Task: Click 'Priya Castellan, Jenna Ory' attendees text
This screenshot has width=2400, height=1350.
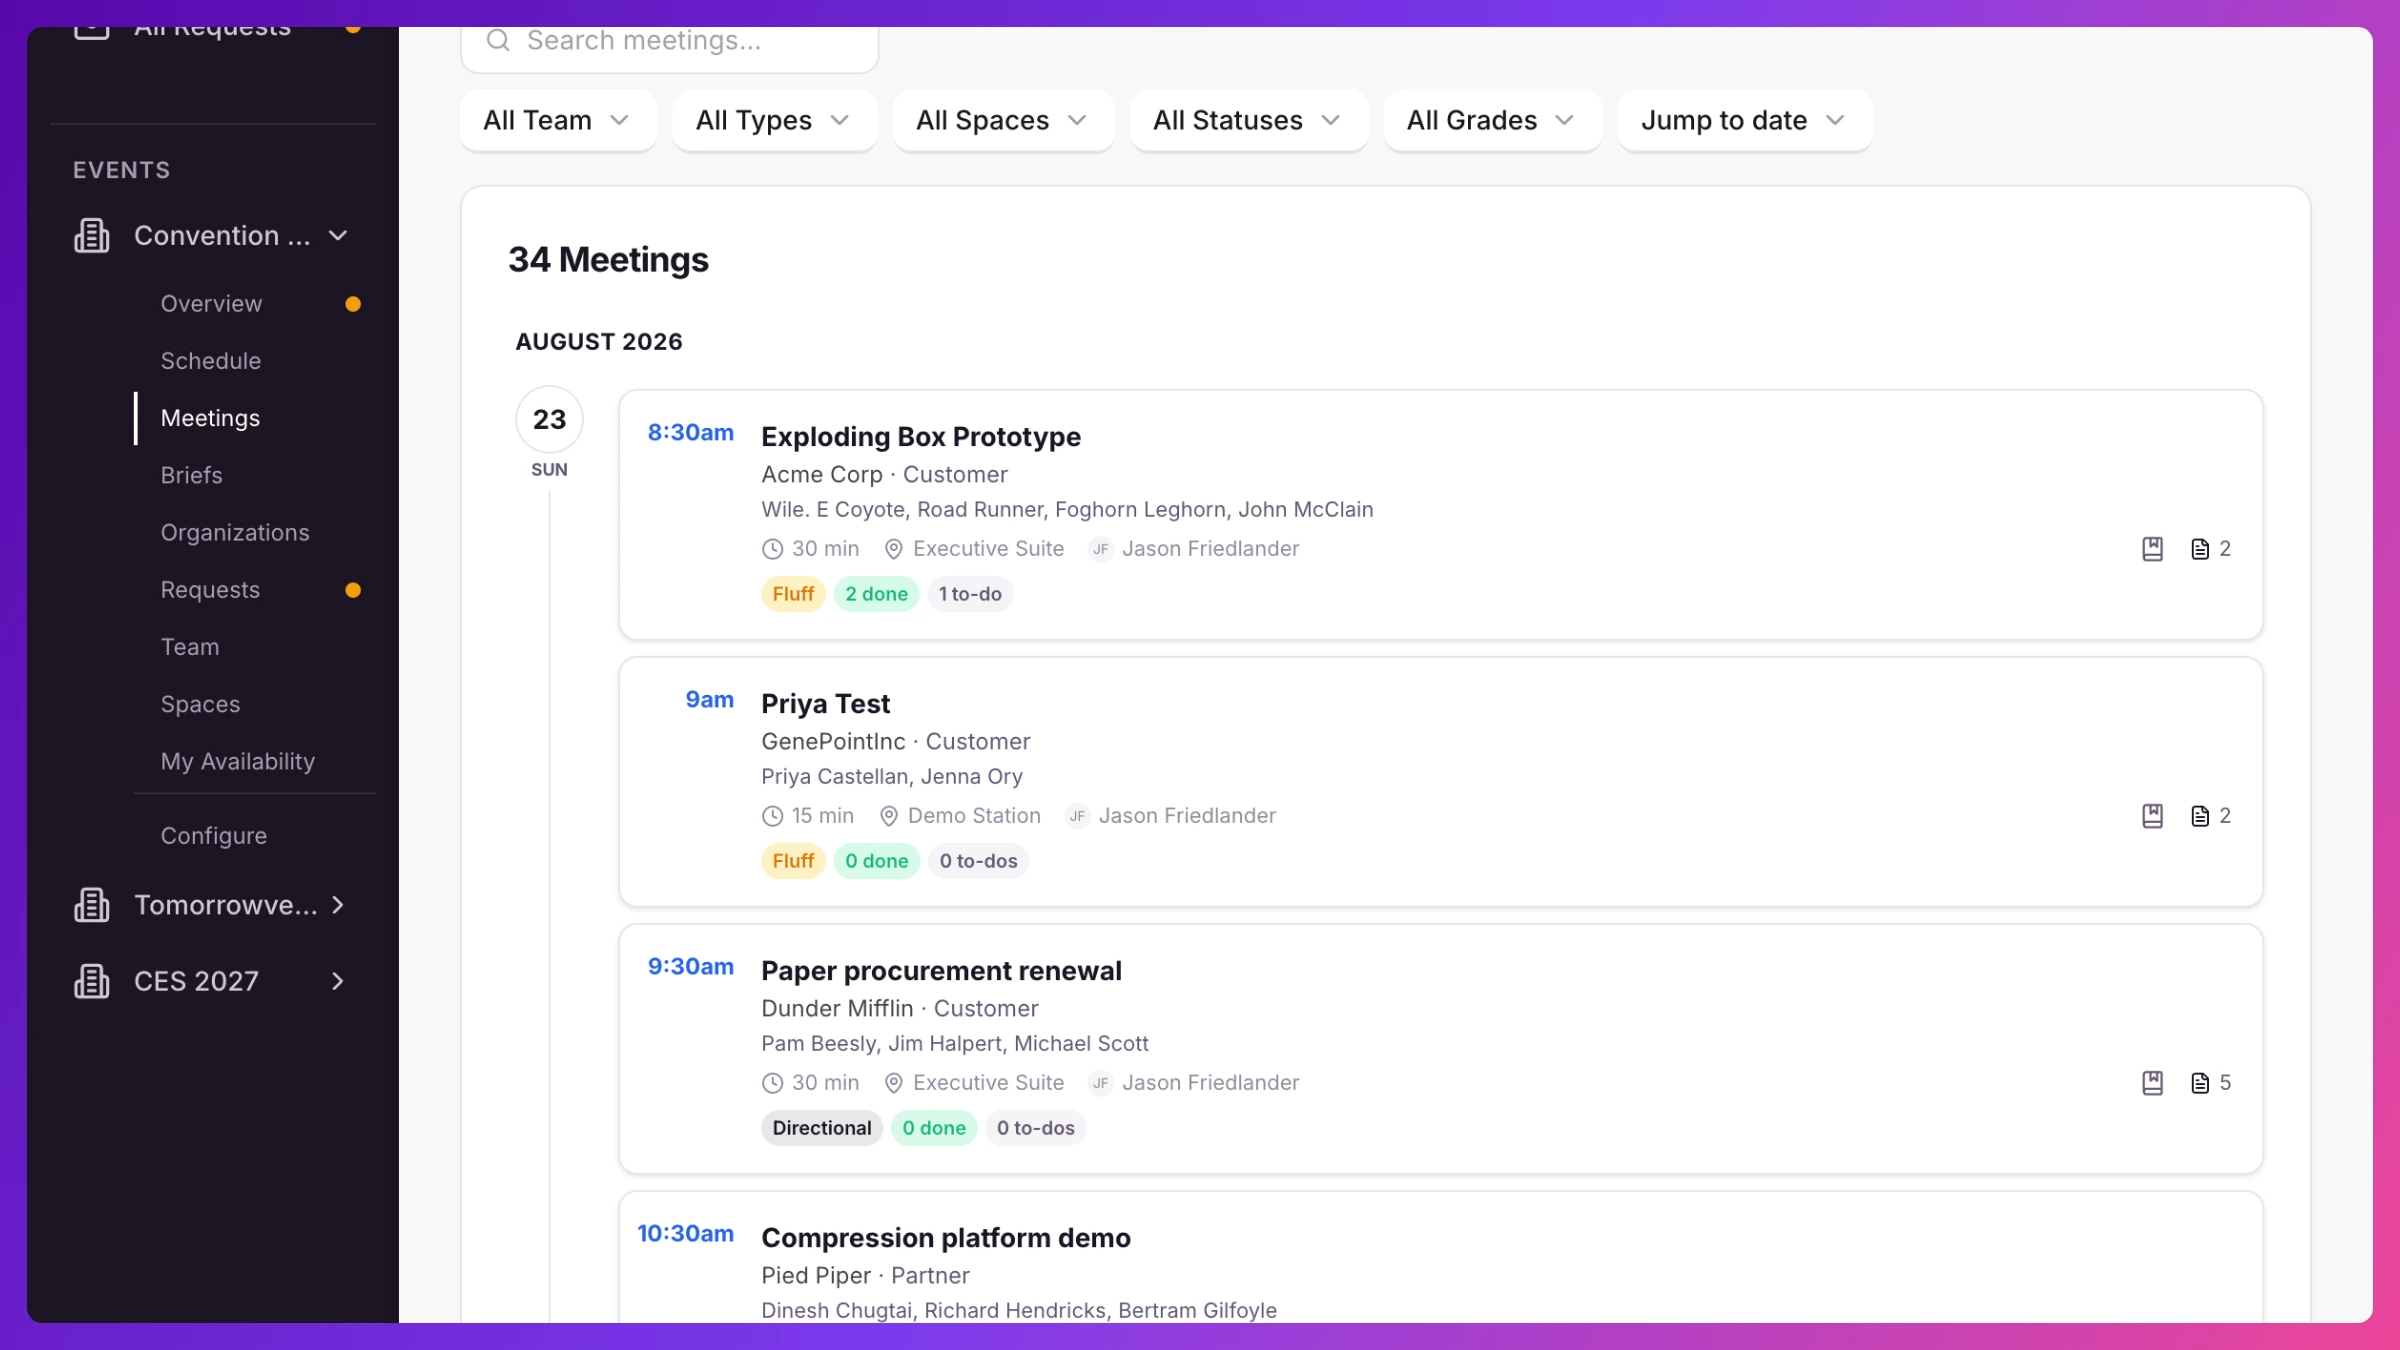Action: pos(892,777)
